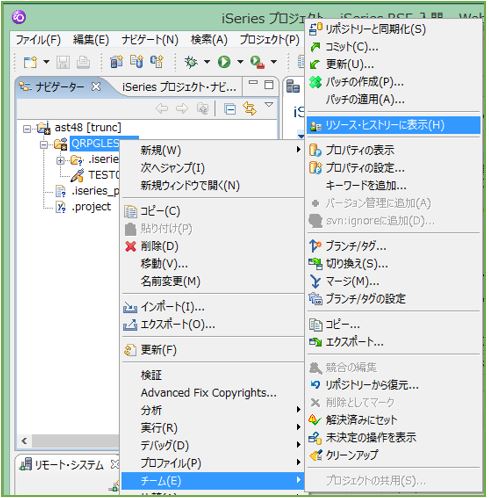Choose Advanced Fix Copyrights...
489x498 pixels.
coord(213,393)
